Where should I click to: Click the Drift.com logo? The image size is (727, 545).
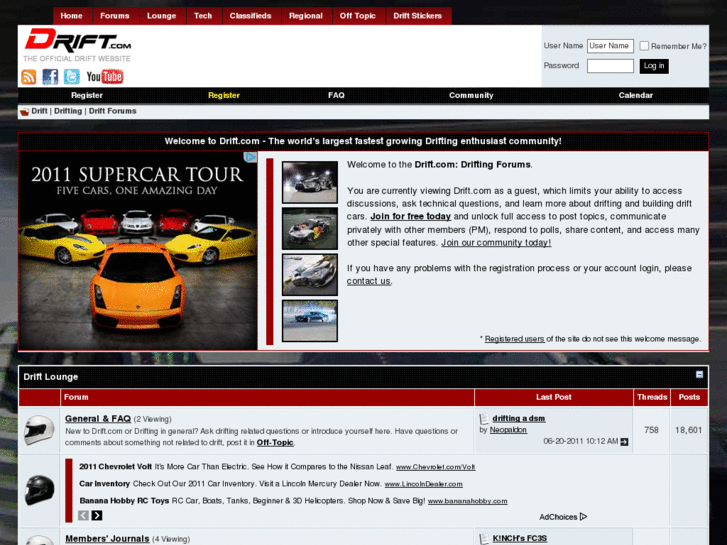coord(78,40)
